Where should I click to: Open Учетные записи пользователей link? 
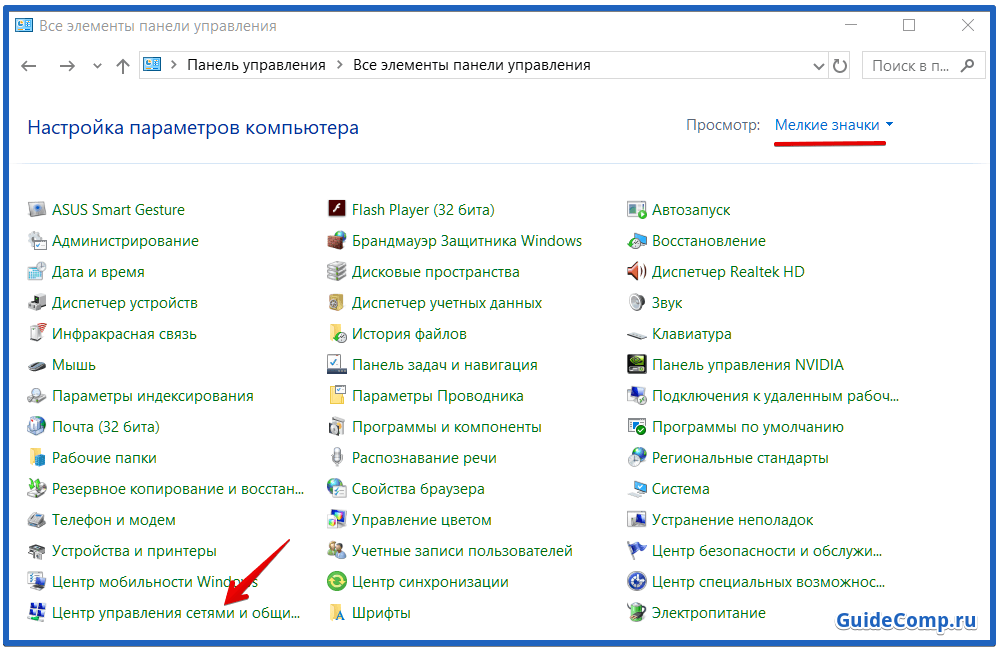coord(462,550)
